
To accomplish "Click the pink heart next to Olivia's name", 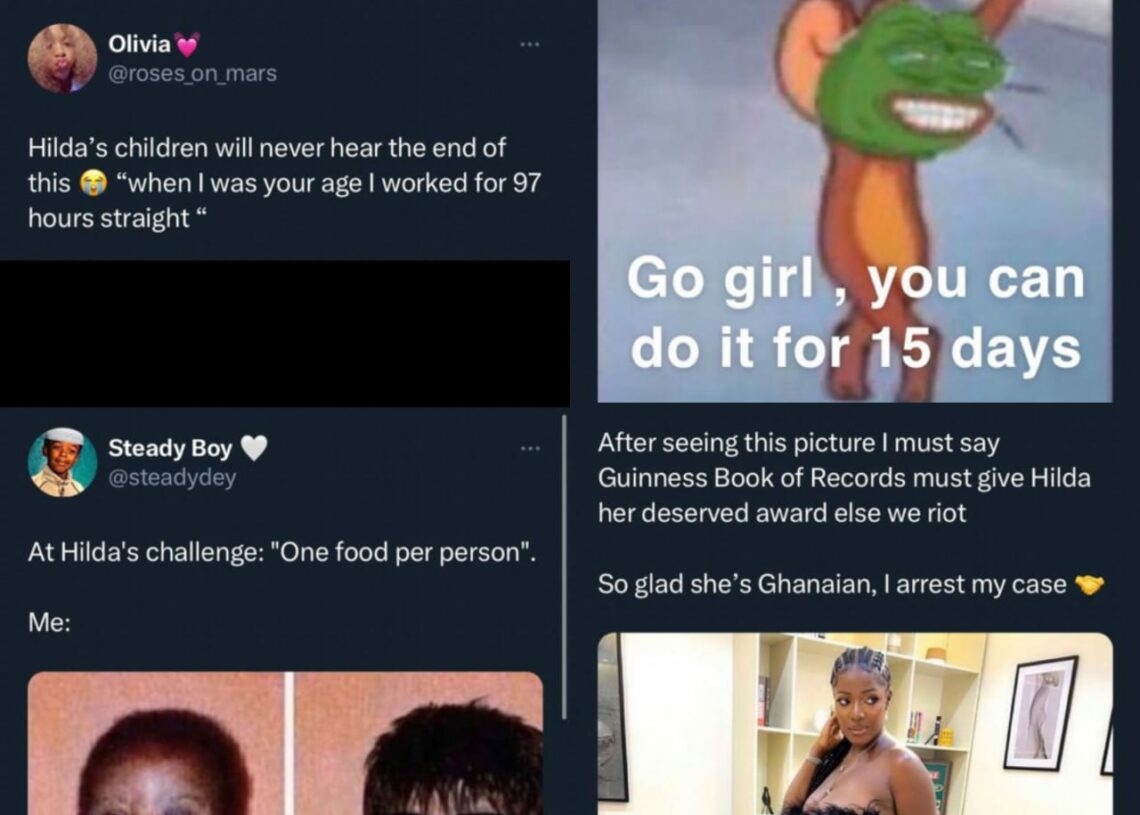I will click(x=187, y=46).
